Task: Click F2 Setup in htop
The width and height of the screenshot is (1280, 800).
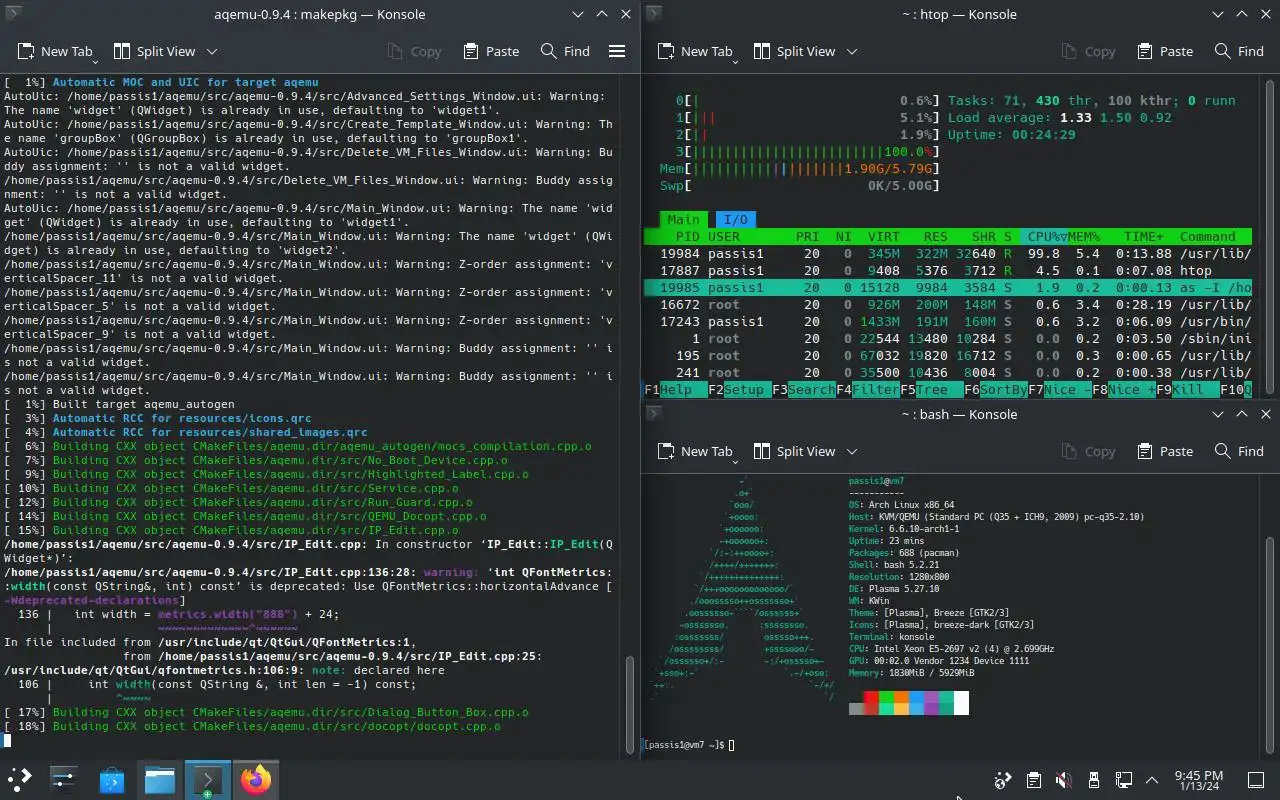Action: (739, 390)
